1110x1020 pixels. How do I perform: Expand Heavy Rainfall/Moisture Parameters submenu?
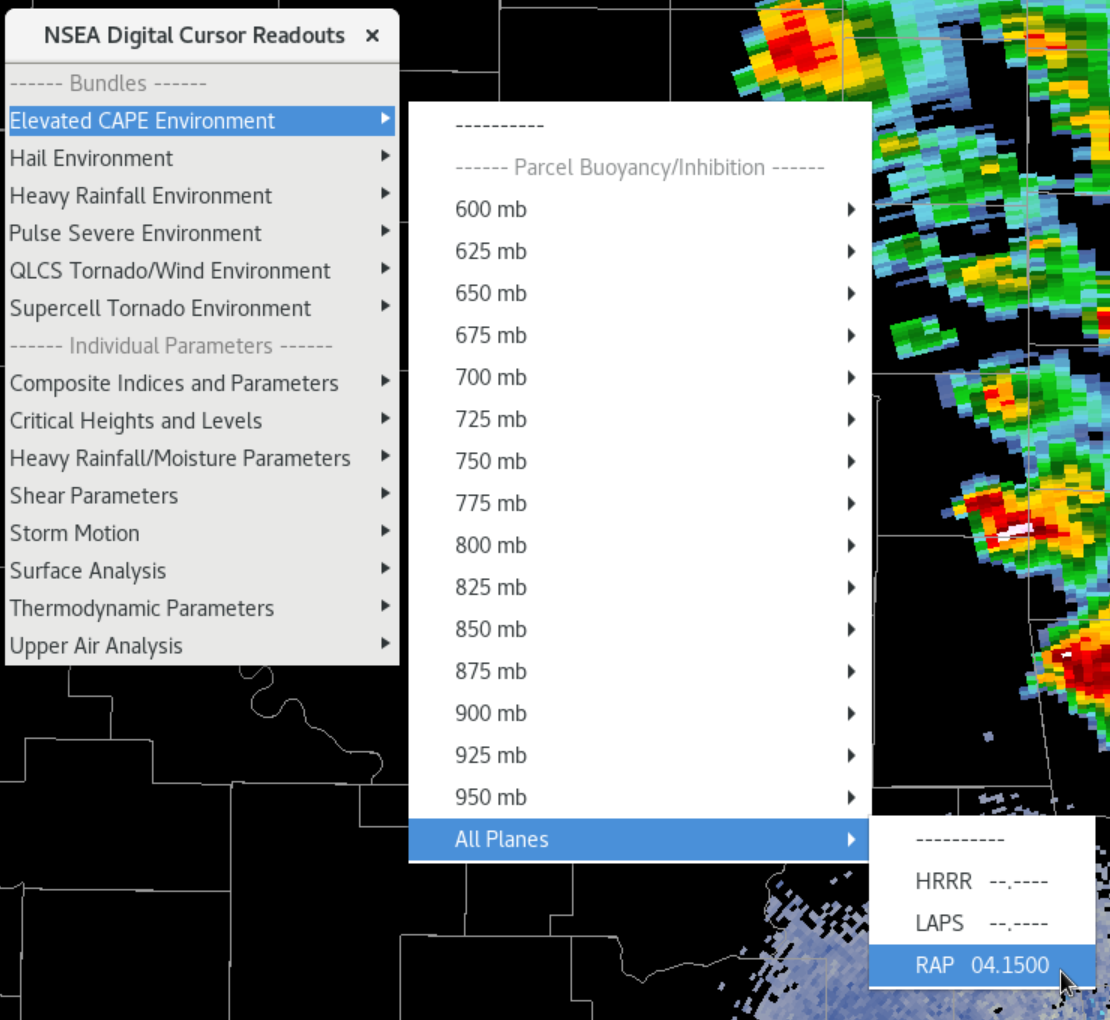pos(202,458)
